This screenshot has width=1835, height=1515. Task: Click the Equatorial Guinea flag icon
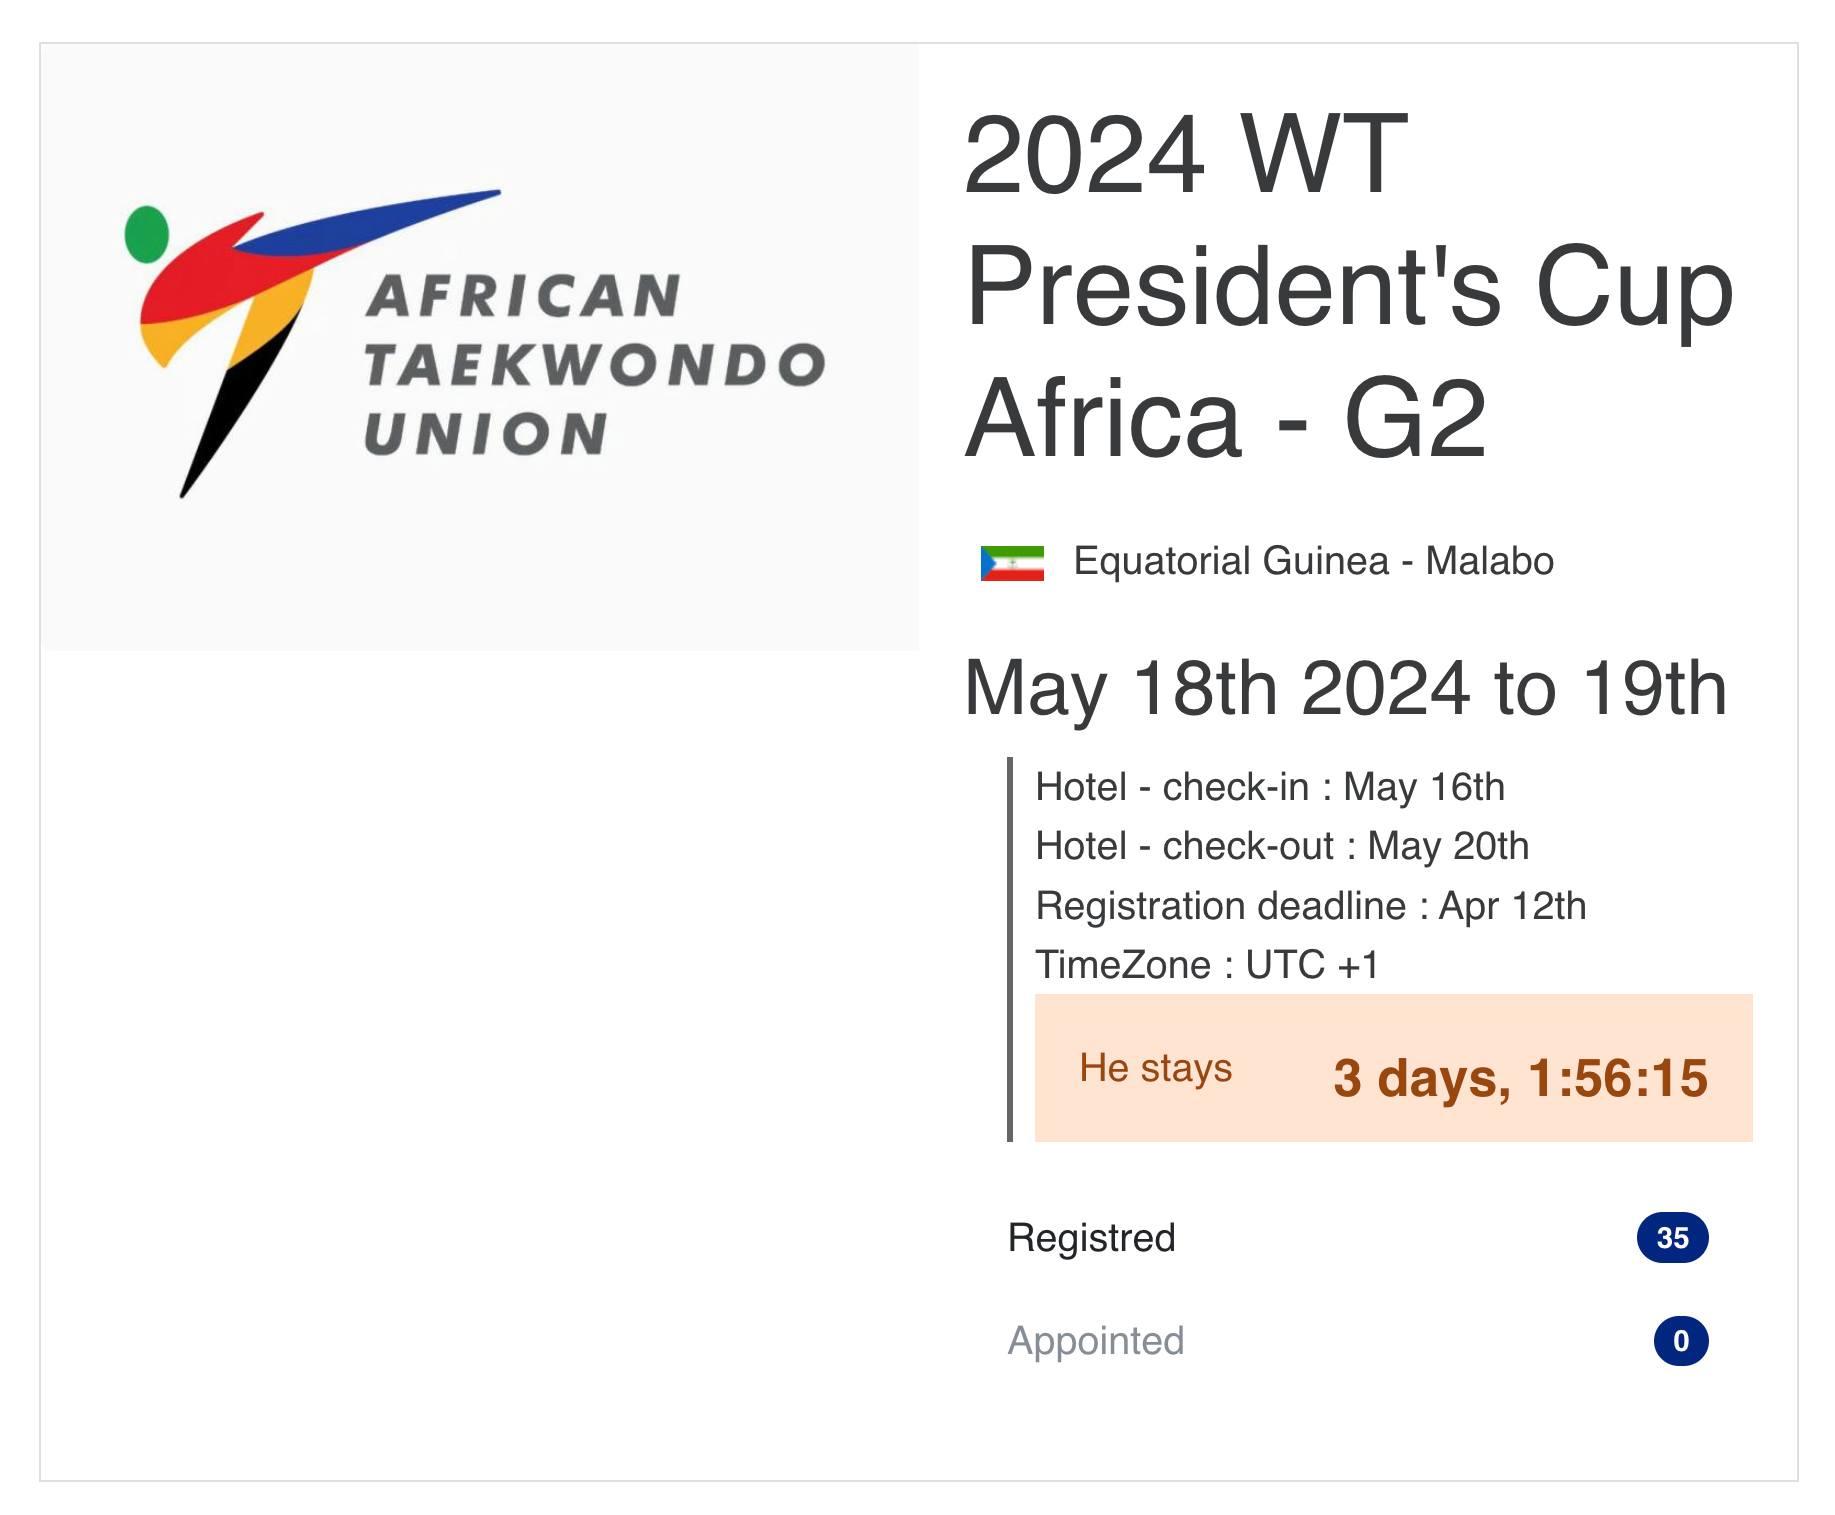coord(1012,563)
